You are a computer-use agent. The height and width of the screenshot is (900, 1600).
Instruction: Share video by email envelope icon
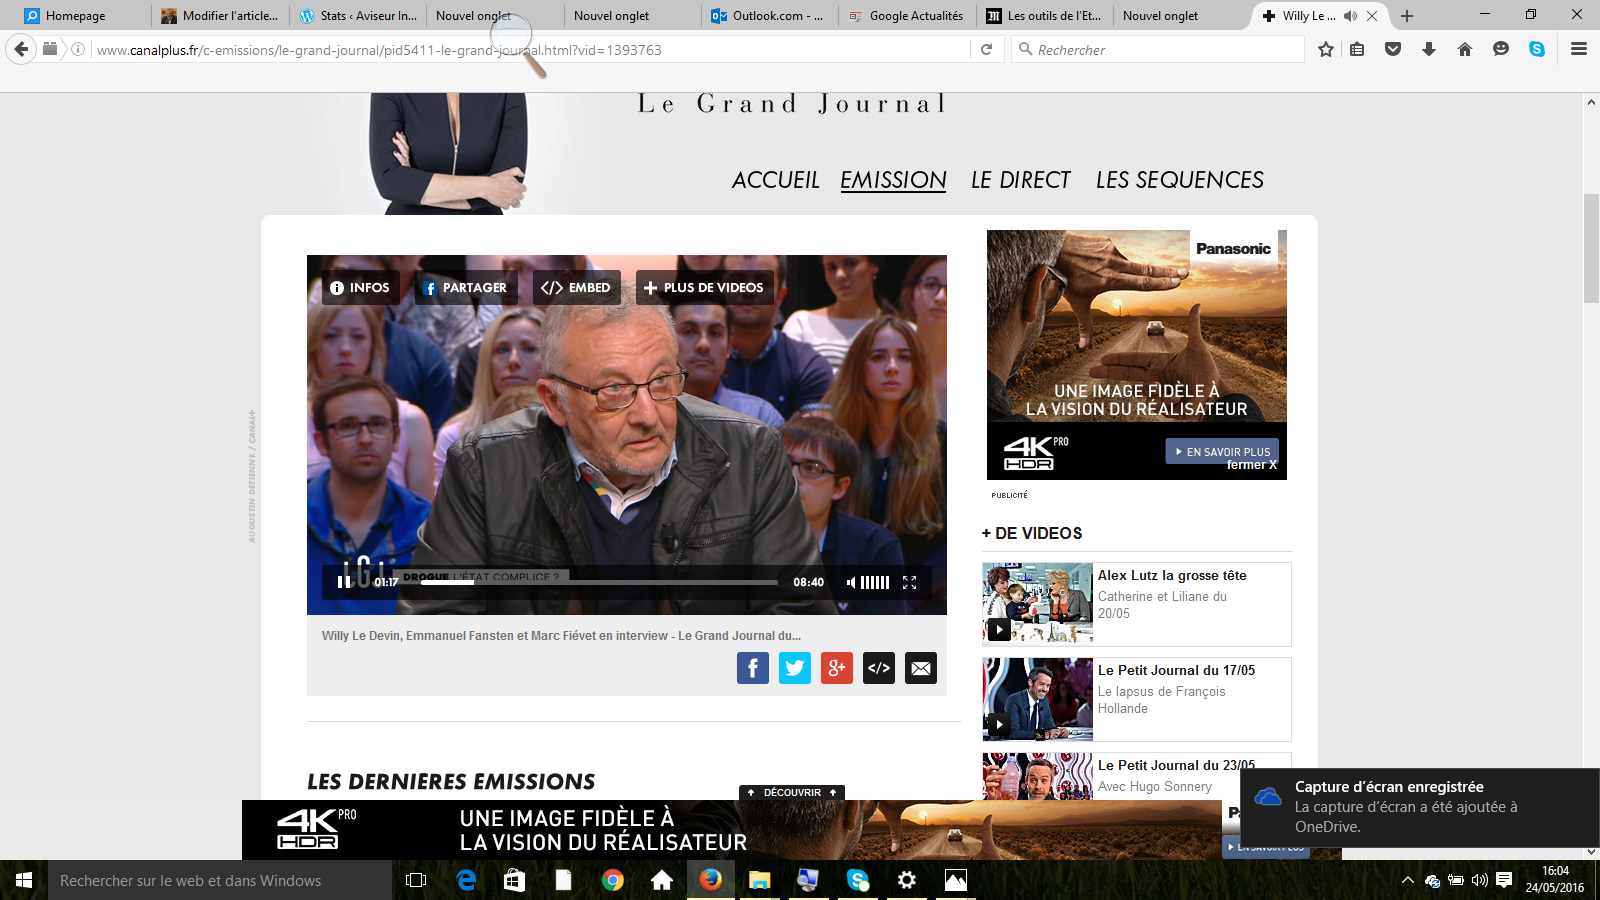[x=921, y=668]
